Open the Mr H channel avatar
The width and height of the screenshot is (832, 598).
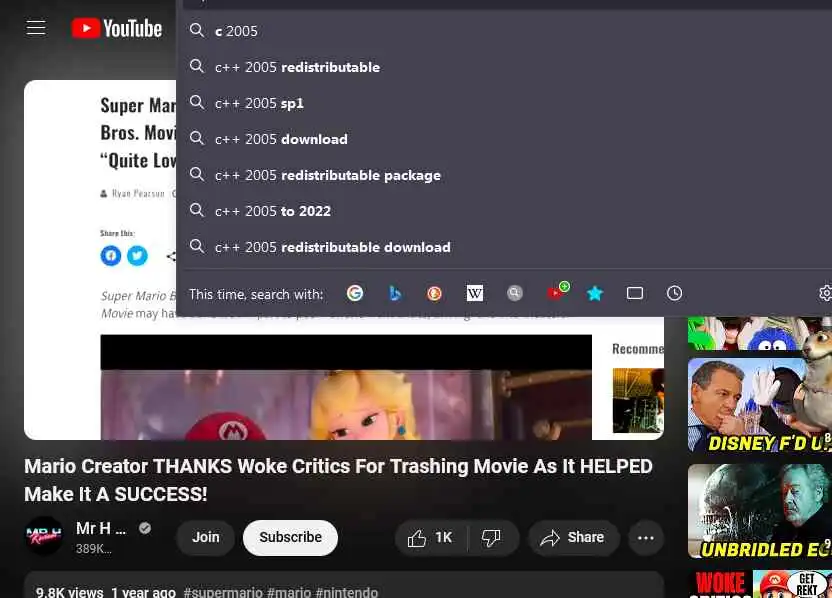click(x=44, y=535)
